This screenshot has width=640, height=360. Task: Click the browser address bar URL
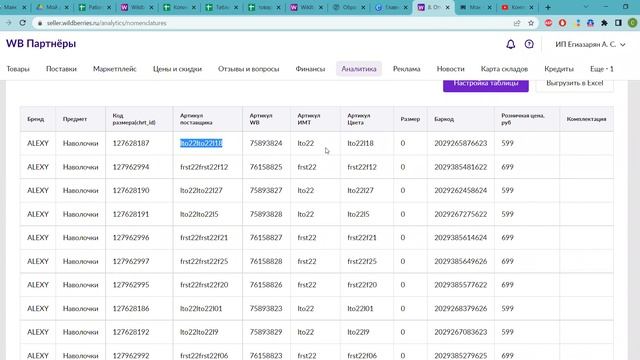[107, 23]
